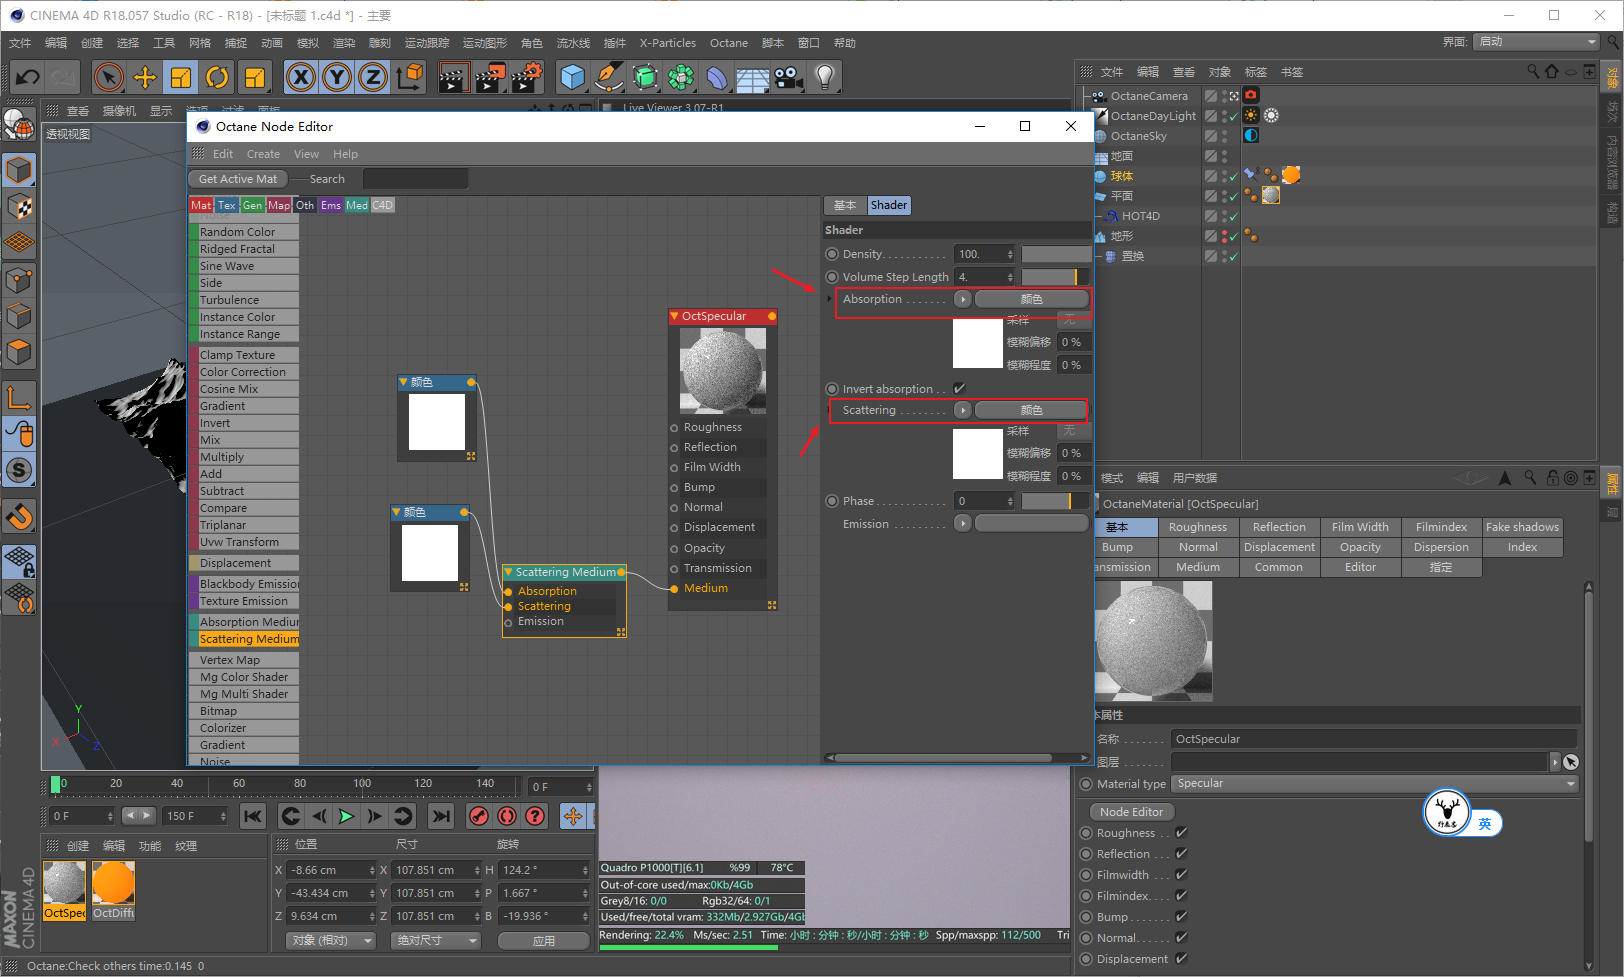Switch to the Shader tab
Viewport: 1624px width, 977px height.
888,205
